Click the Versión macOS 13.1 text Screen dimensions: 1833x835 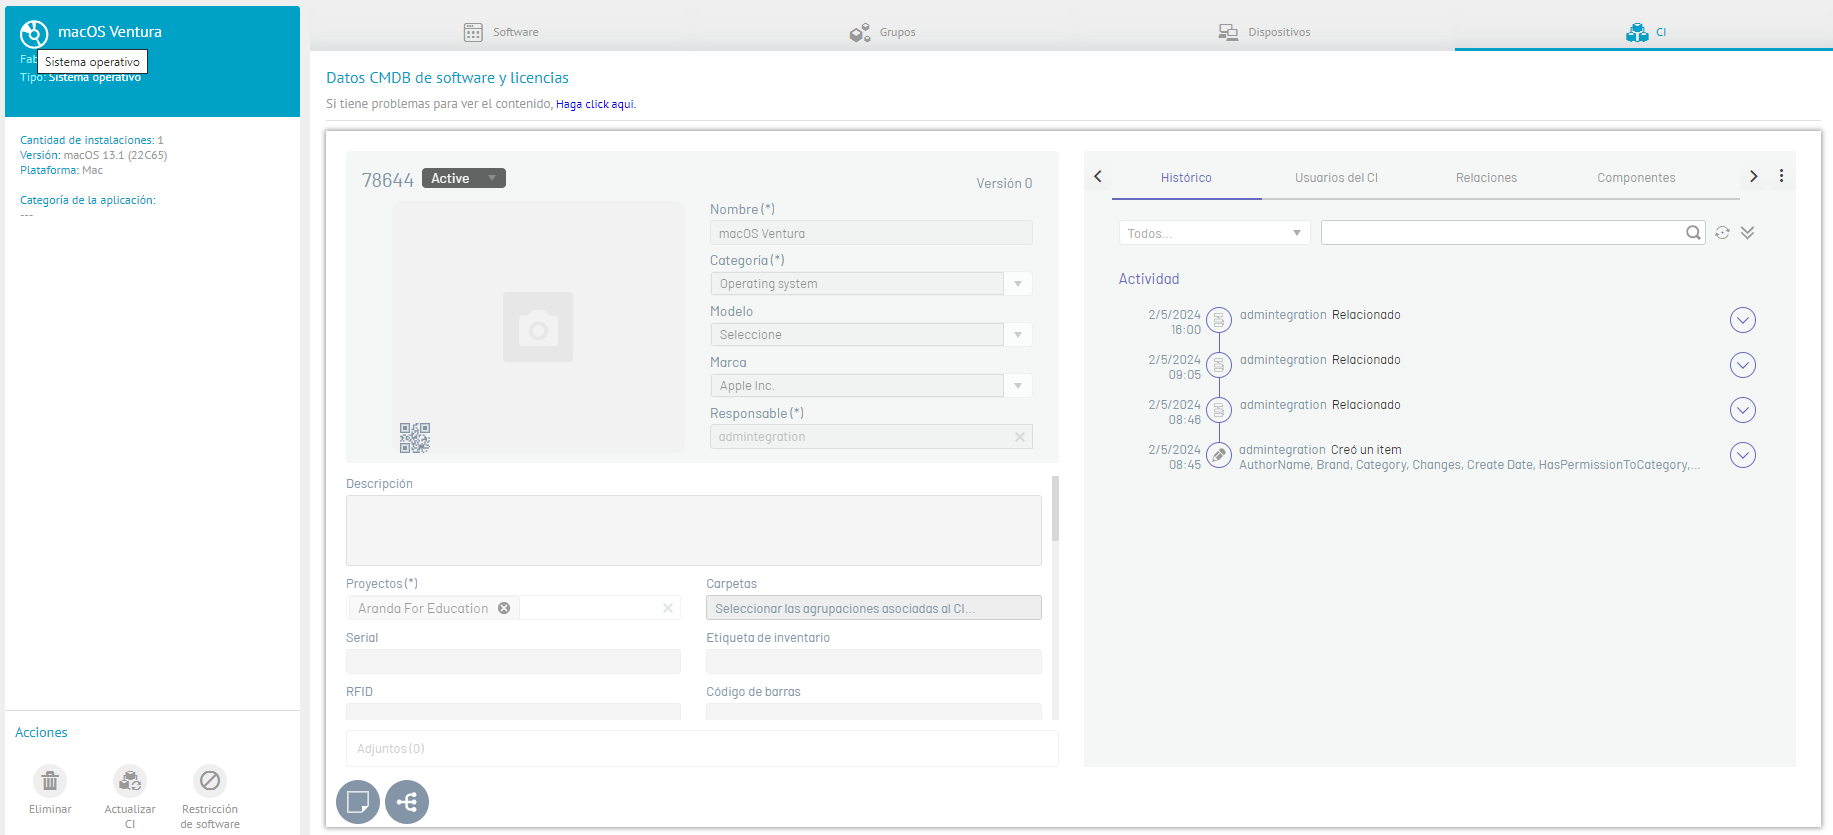point(94,155)
